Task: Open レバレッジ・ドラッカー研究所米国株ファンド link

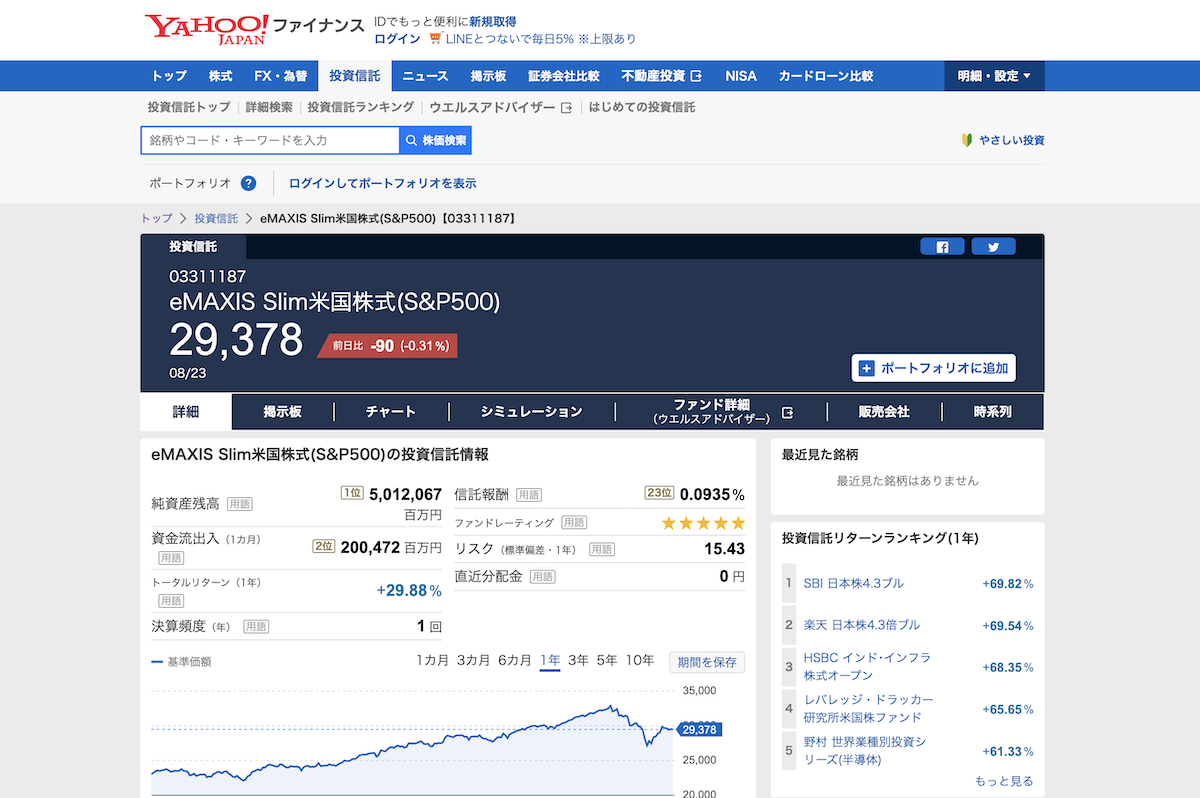Action: click(869, 709)
